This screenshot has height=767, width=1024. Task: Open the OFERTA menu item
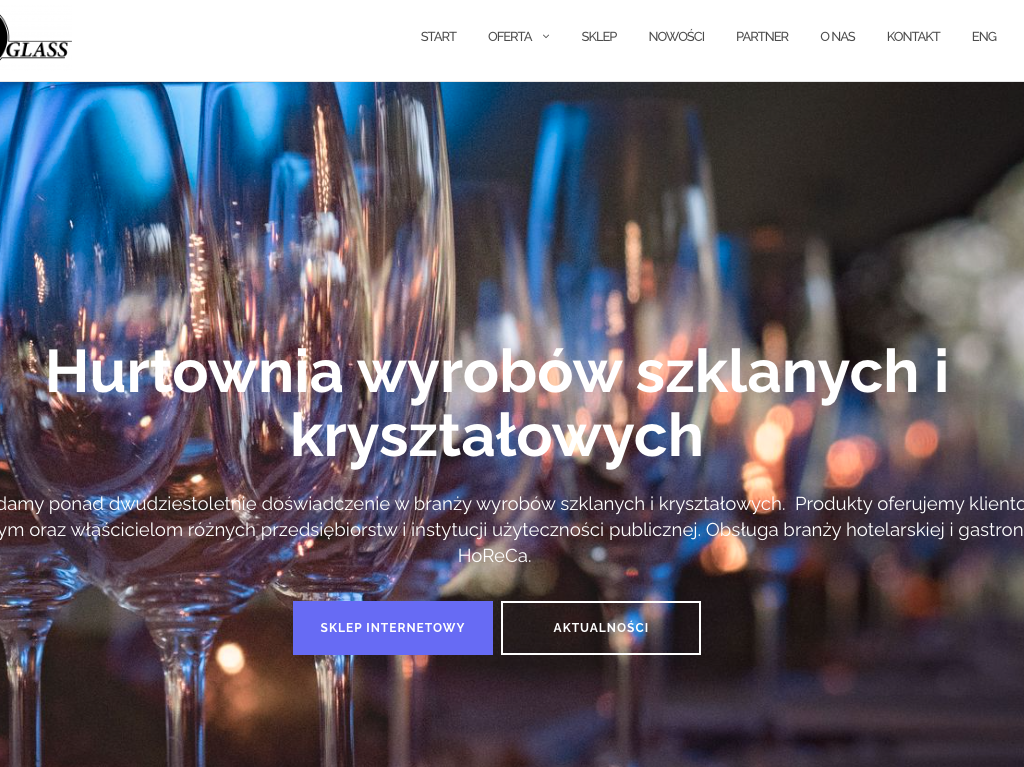[510, 37]
